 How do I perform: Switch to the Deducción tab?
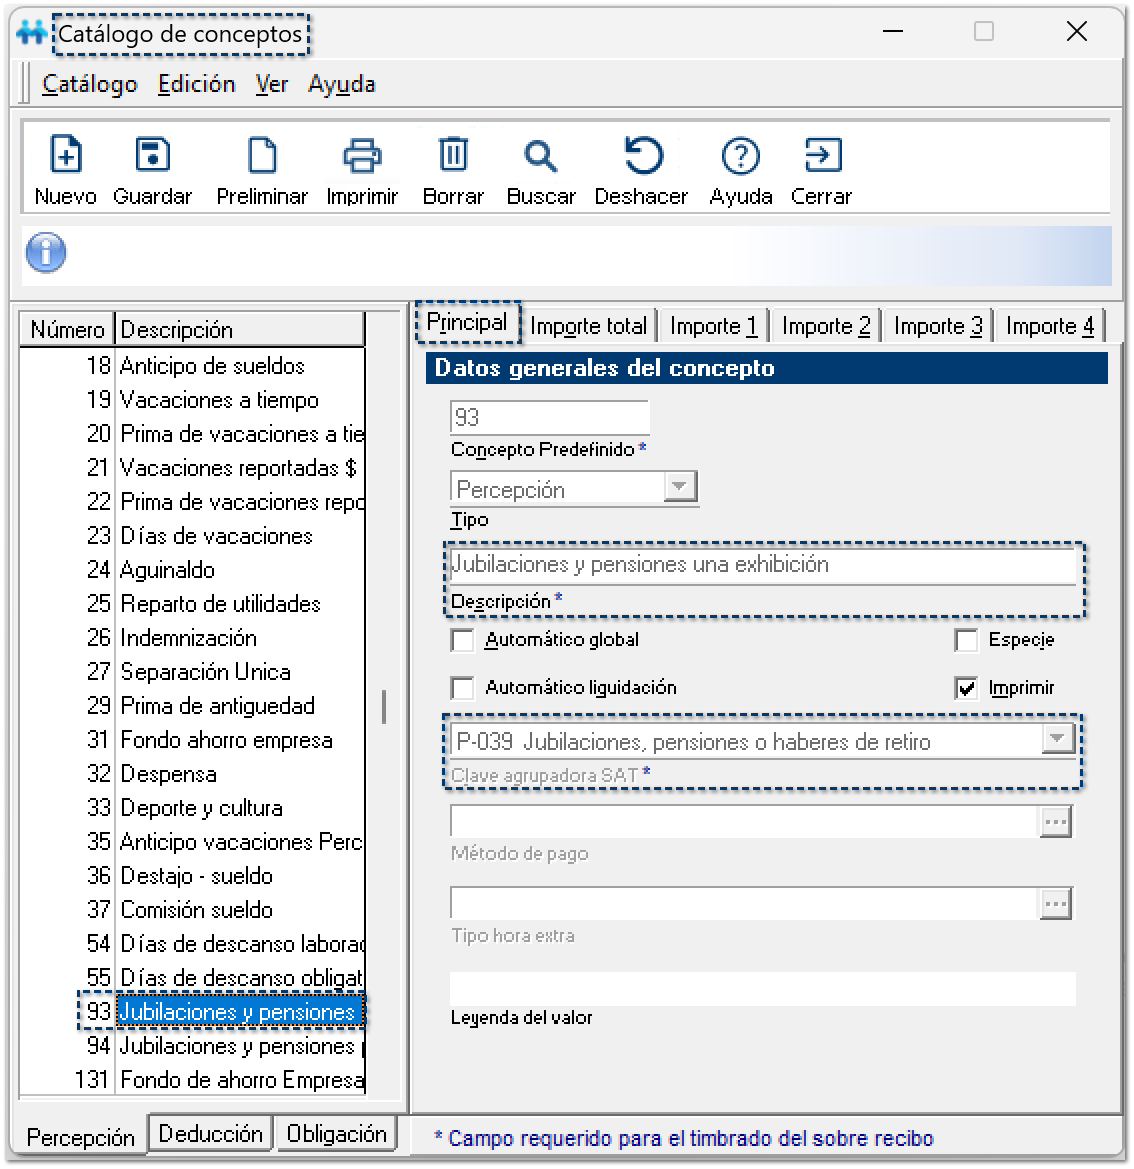210,1134
